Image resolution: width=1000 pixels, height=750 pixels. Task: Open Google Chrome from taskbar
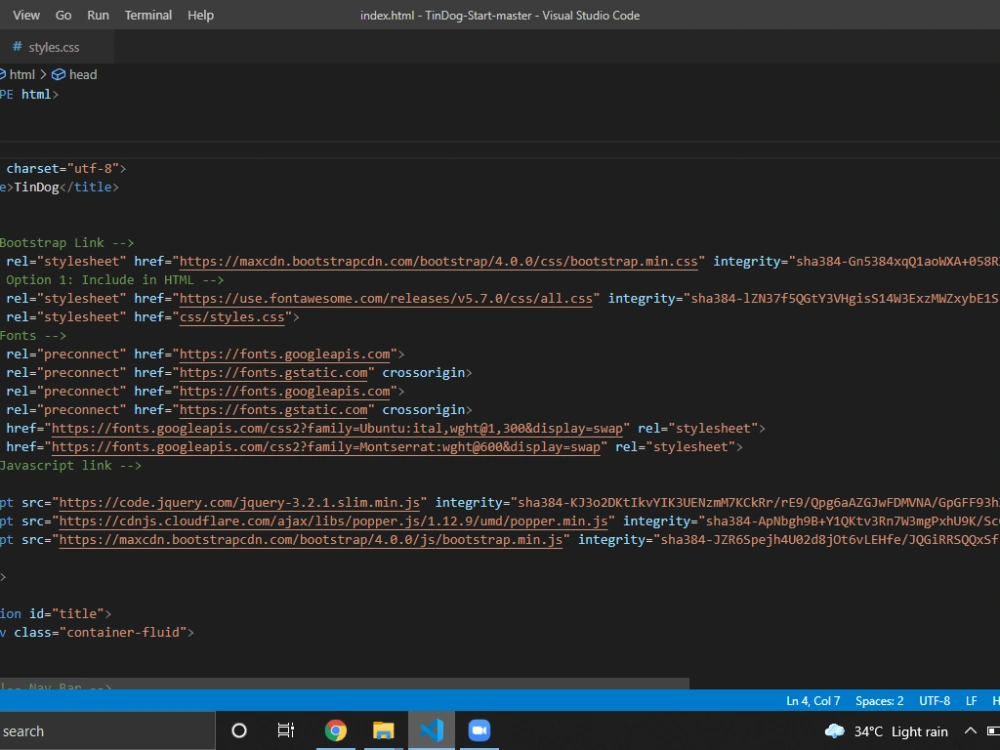335,731
